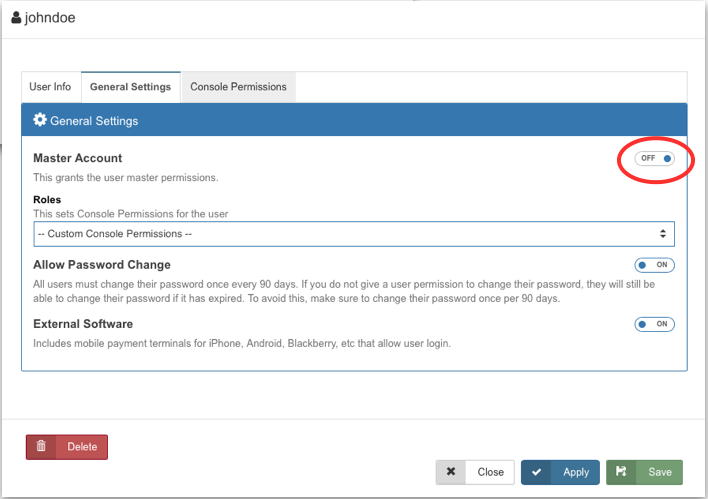The image size is (708, 499).
Task: Open the Console Permissions tab
Action: [238, 87]
